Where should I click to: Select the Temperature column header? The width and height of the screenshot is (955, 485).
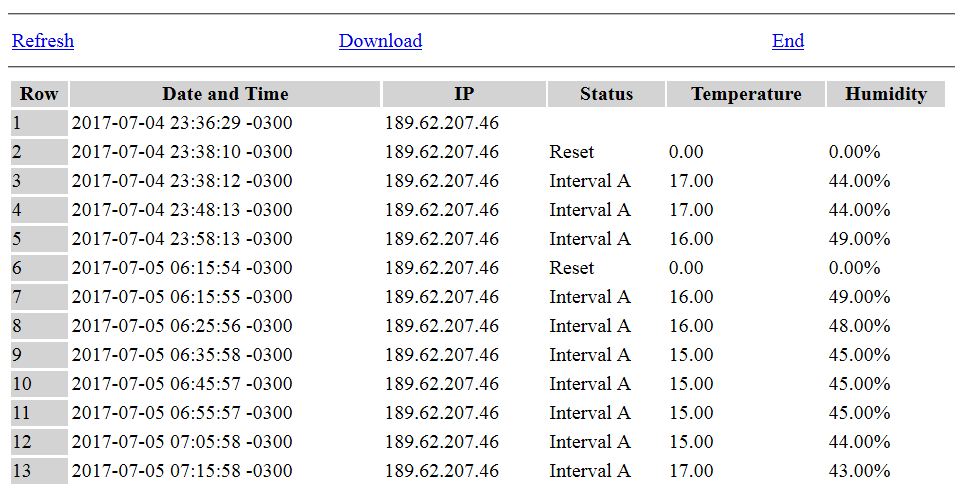(x=745, y=94)
